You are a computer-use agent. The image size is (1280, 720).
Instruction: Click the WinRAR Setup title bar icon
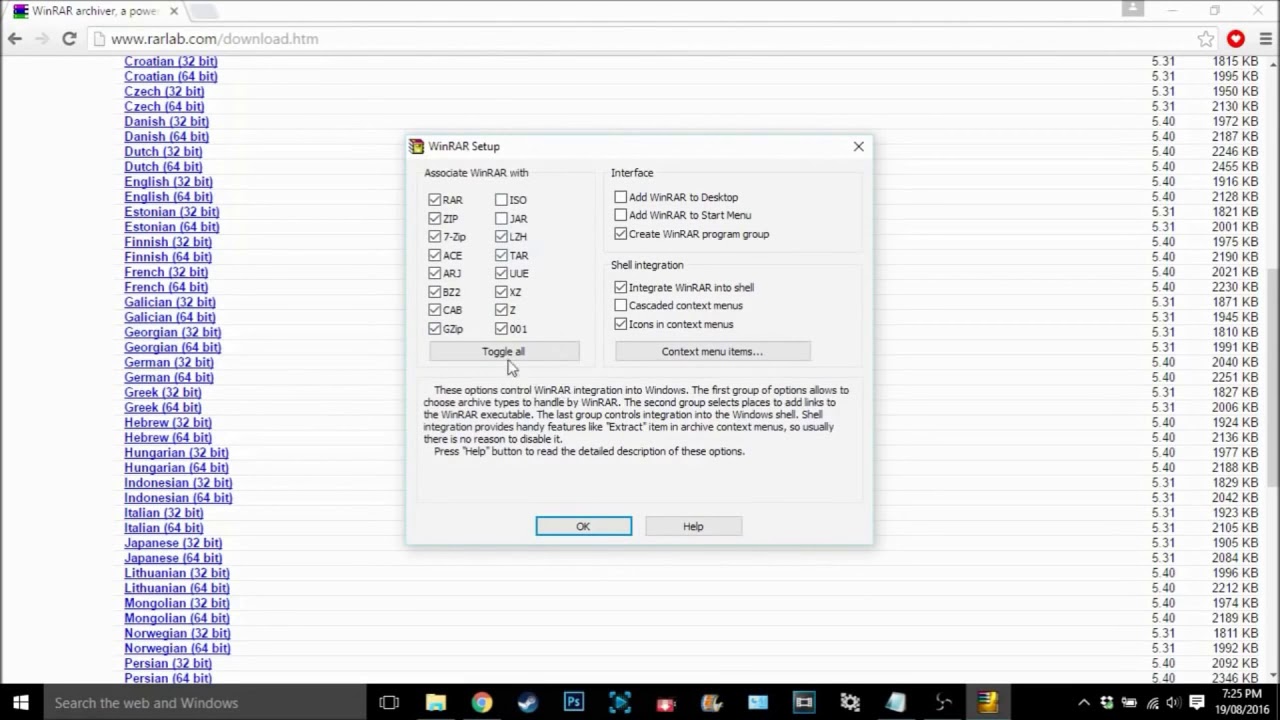(416, 146)
